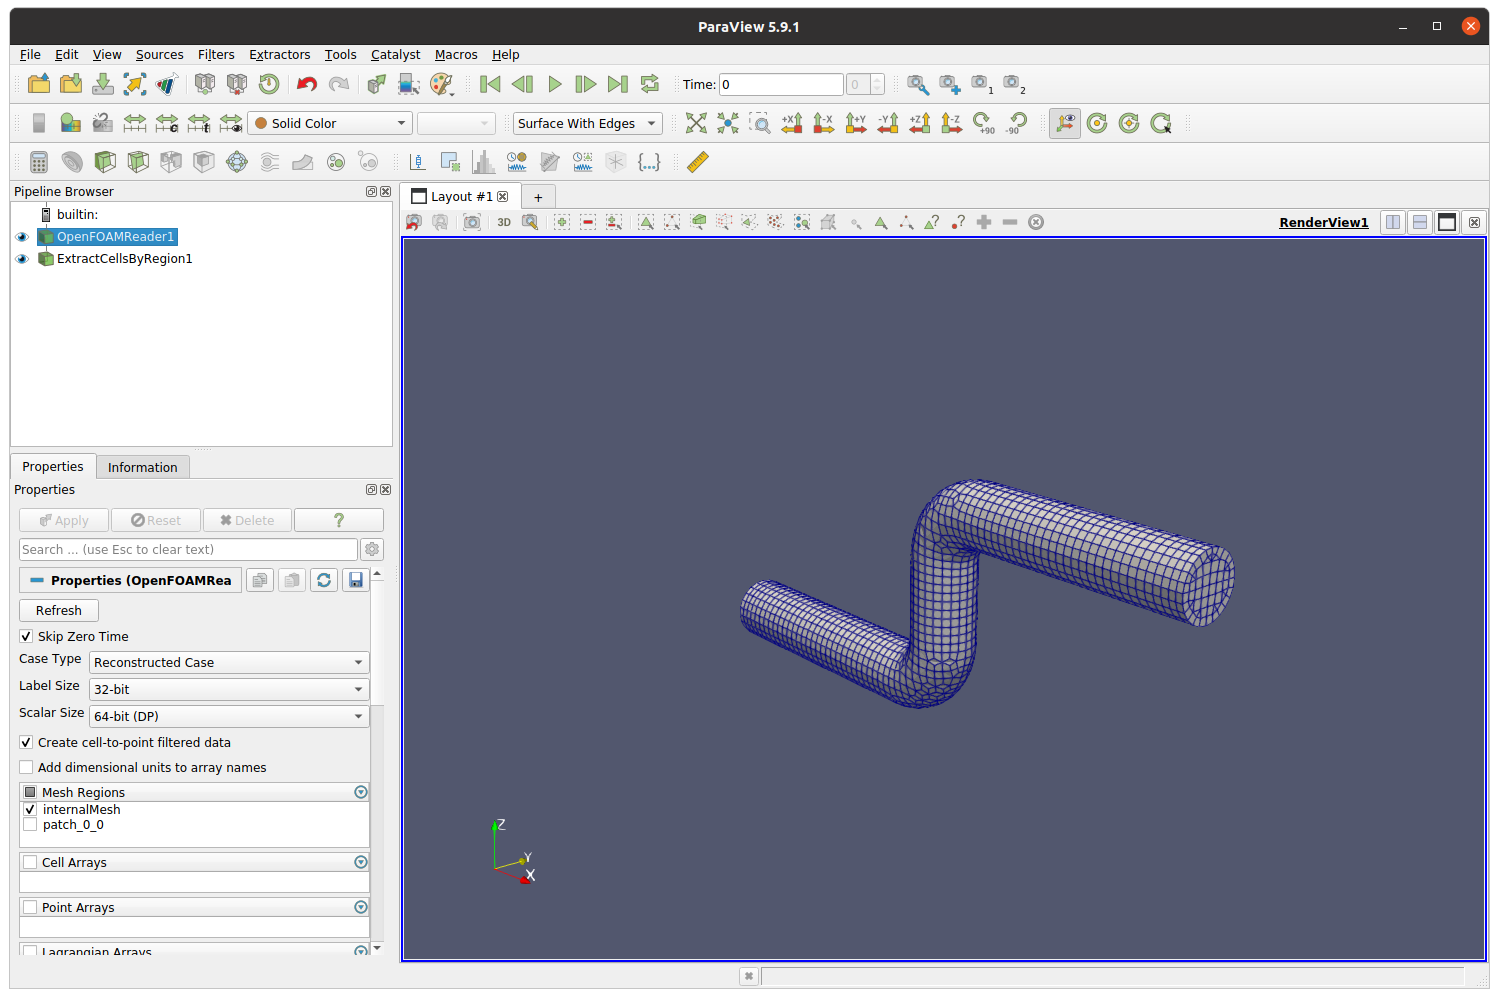The image size is (1499, 998).
Task: Open the Case Type dropdown
Action: point(229,662)
